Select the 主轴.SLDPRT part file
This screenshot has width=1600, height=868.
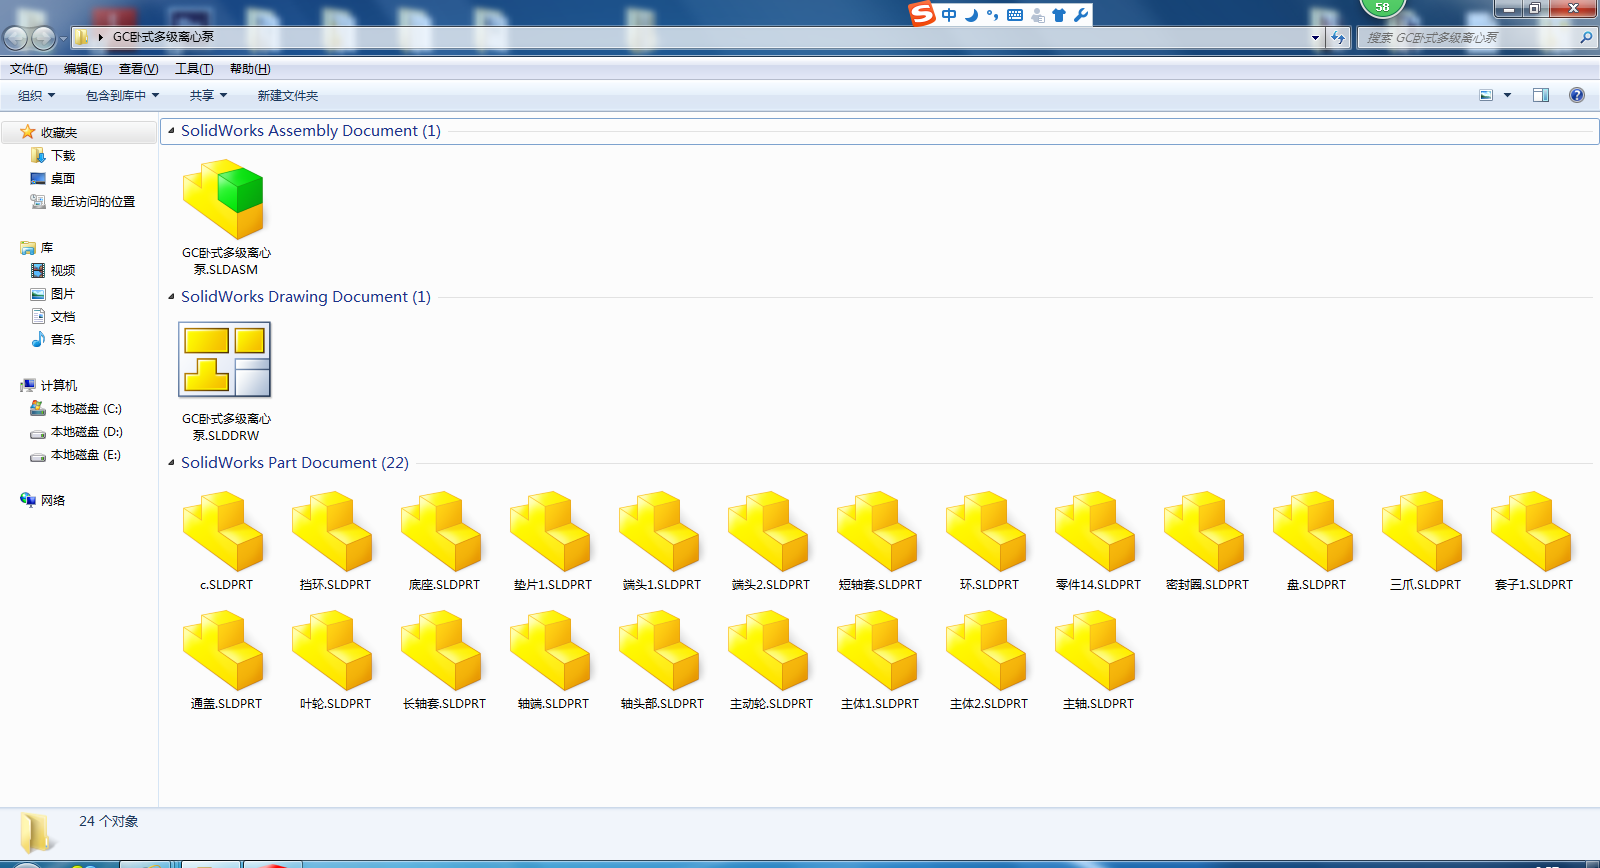tap(1097, 660)
